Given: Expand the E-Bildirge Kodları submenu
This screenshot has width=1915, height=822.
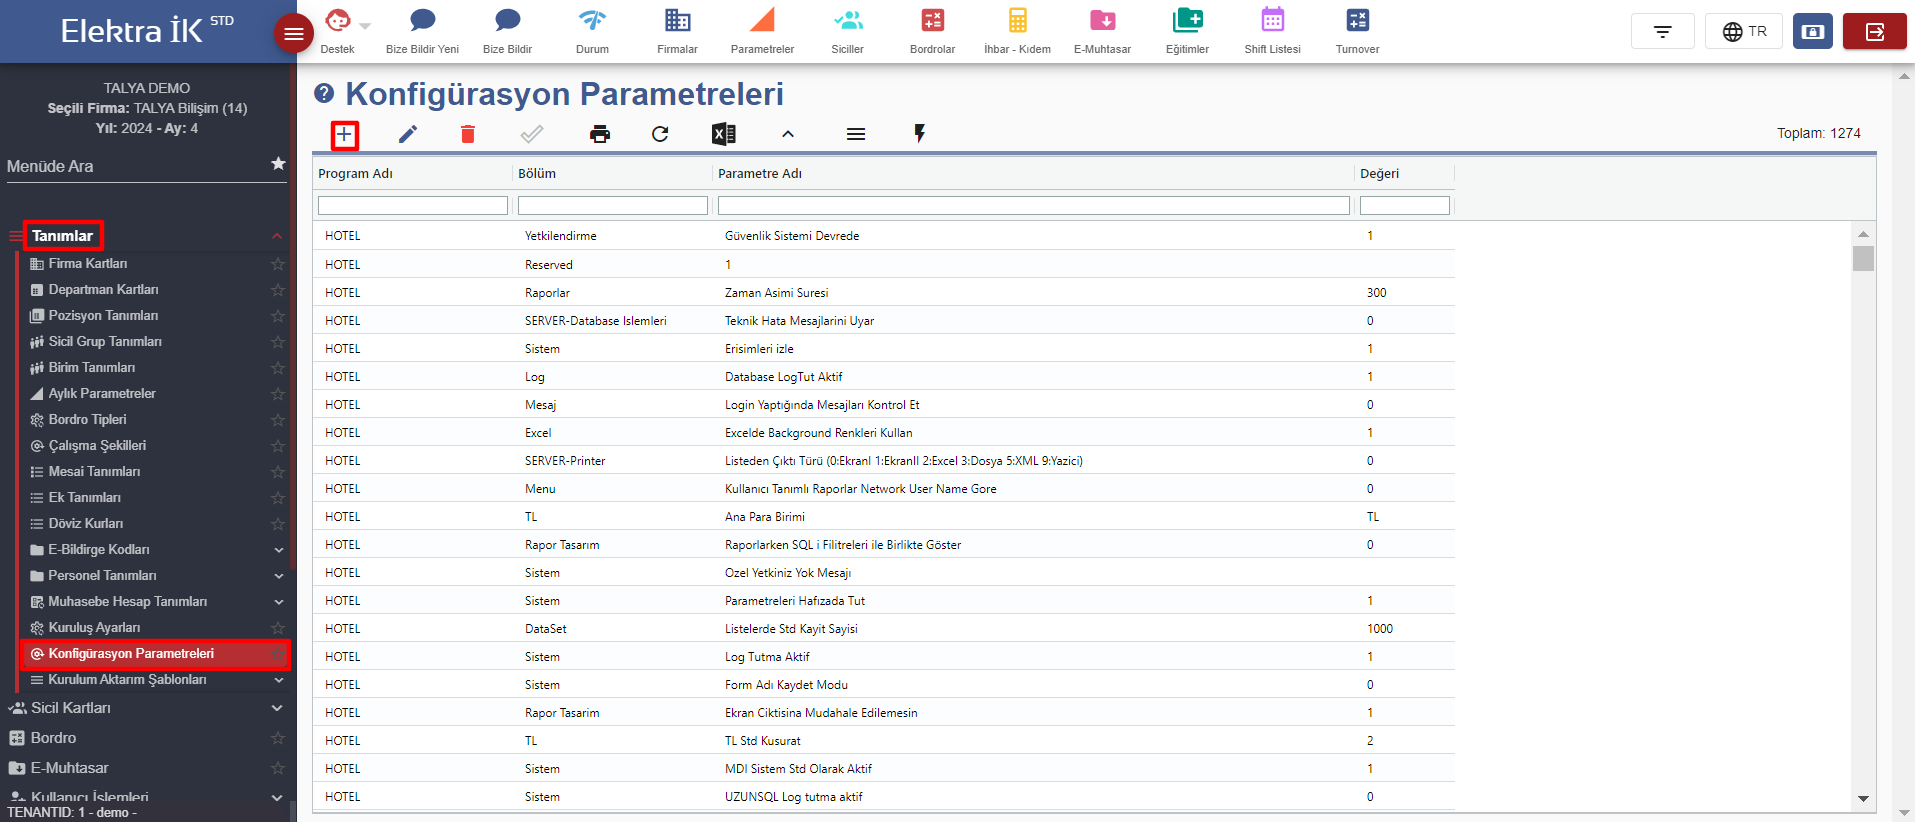Looking at the screenshot, I should coord(279,550).
